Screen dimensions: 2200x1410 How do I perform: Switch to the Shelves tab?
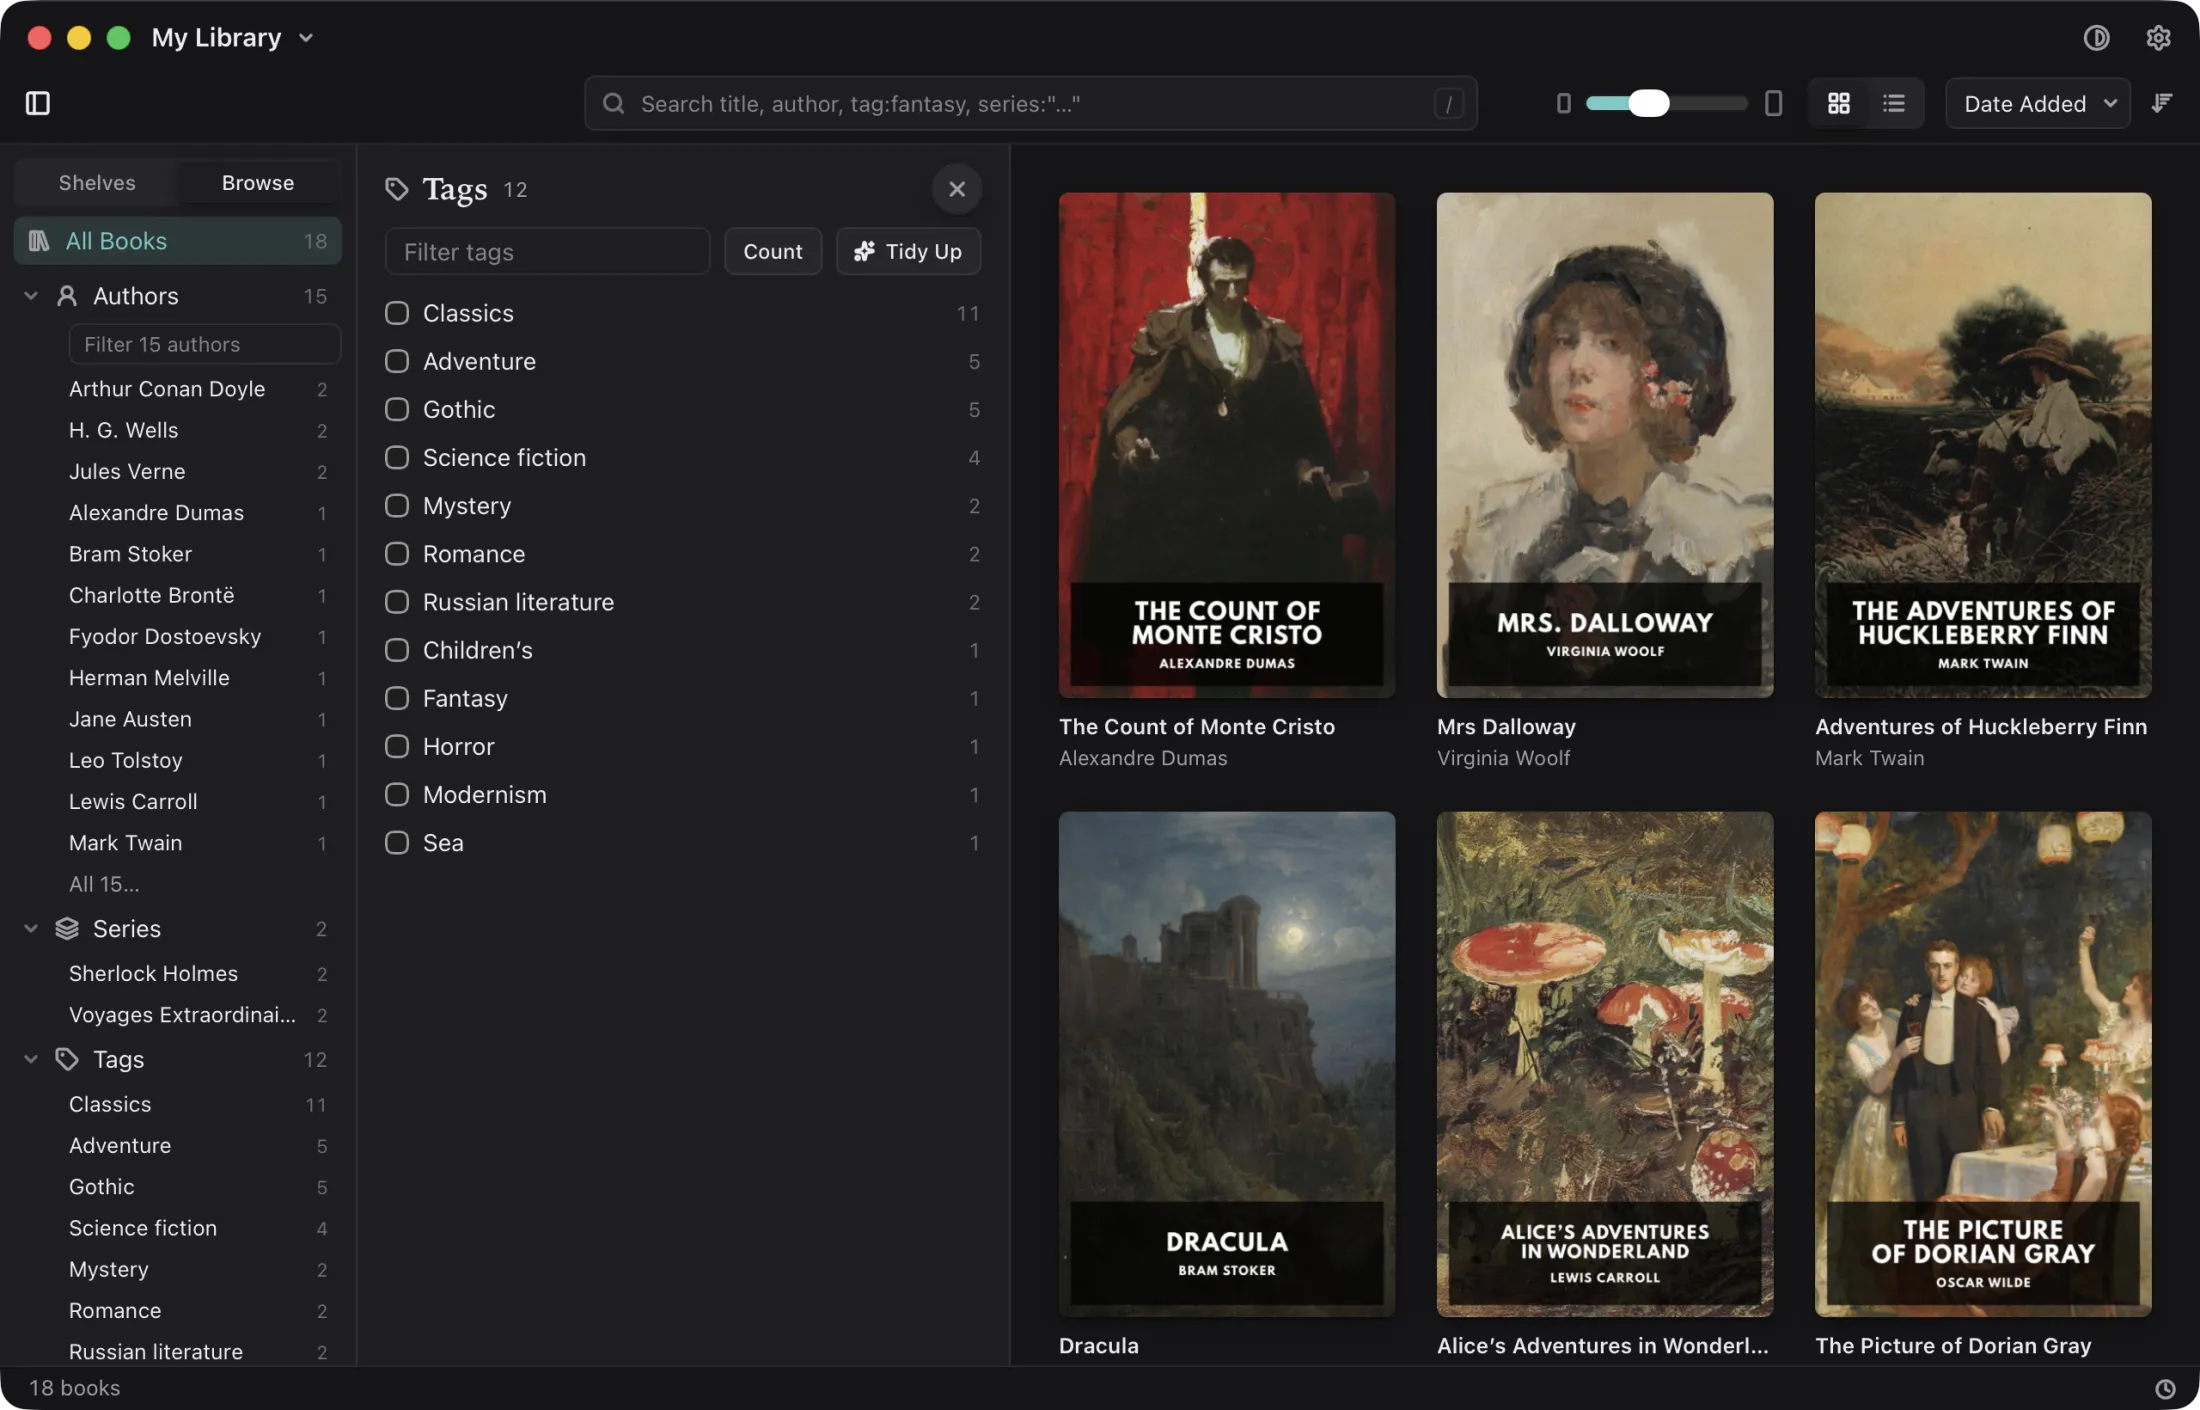(97, 183)
